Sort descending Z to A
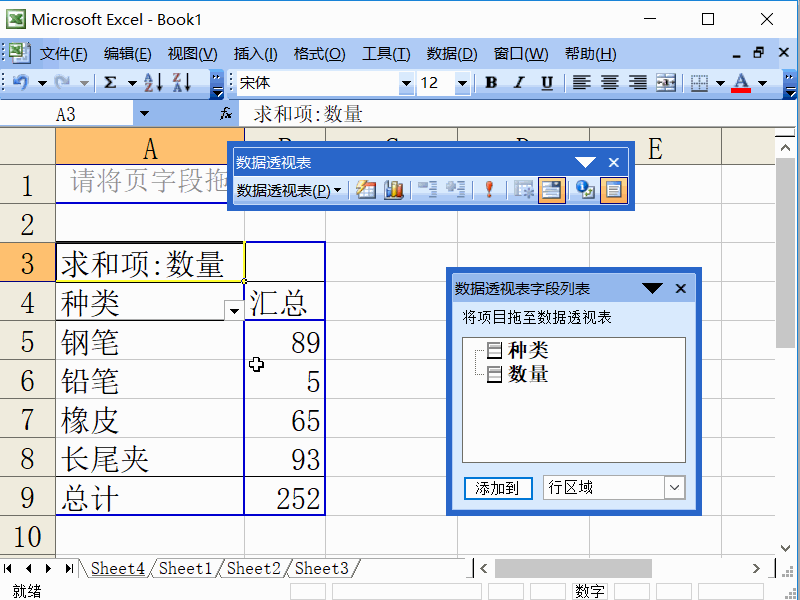The image size is (800, 600). click(182, 82)
